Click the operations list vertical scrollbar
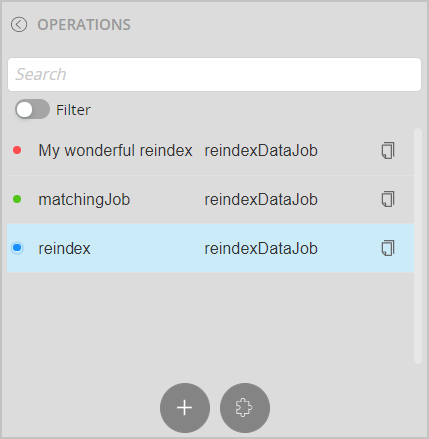This screenshot has width=429, height=439. click(418, 246)
